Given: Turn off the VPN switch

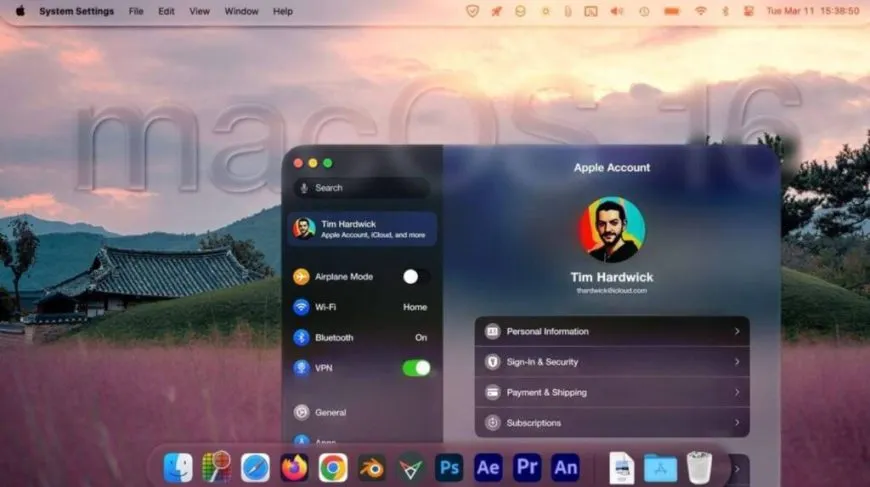Looking at the screenshot, I should point(416,368).
